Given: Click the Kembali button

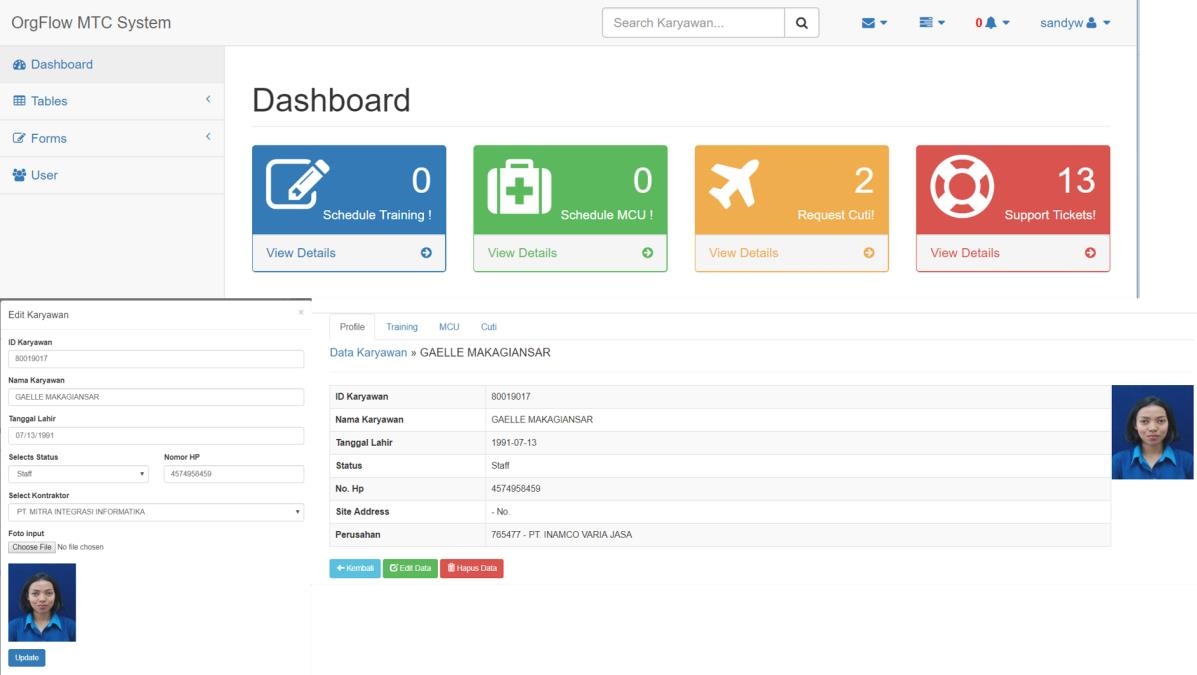Looking at the screenshot, I should [355, 568].
